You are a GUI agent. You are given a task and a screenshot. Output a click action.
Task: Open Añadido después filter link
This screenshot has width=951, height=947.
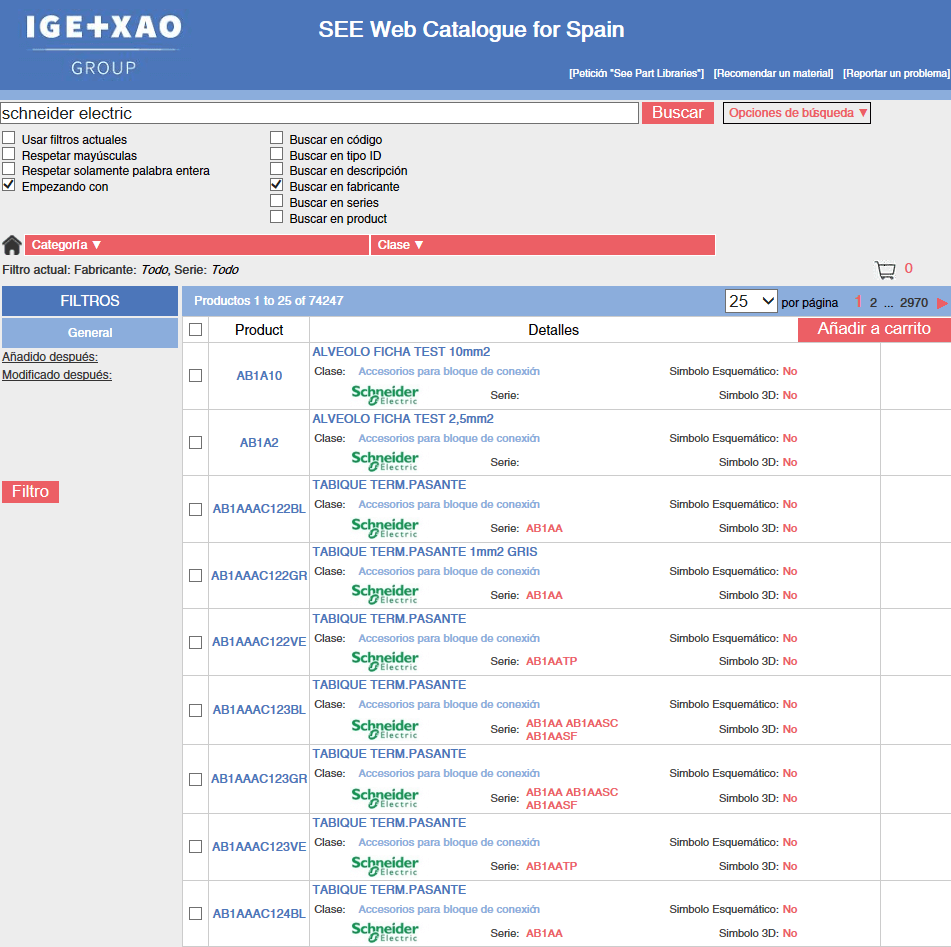[50, 357]
